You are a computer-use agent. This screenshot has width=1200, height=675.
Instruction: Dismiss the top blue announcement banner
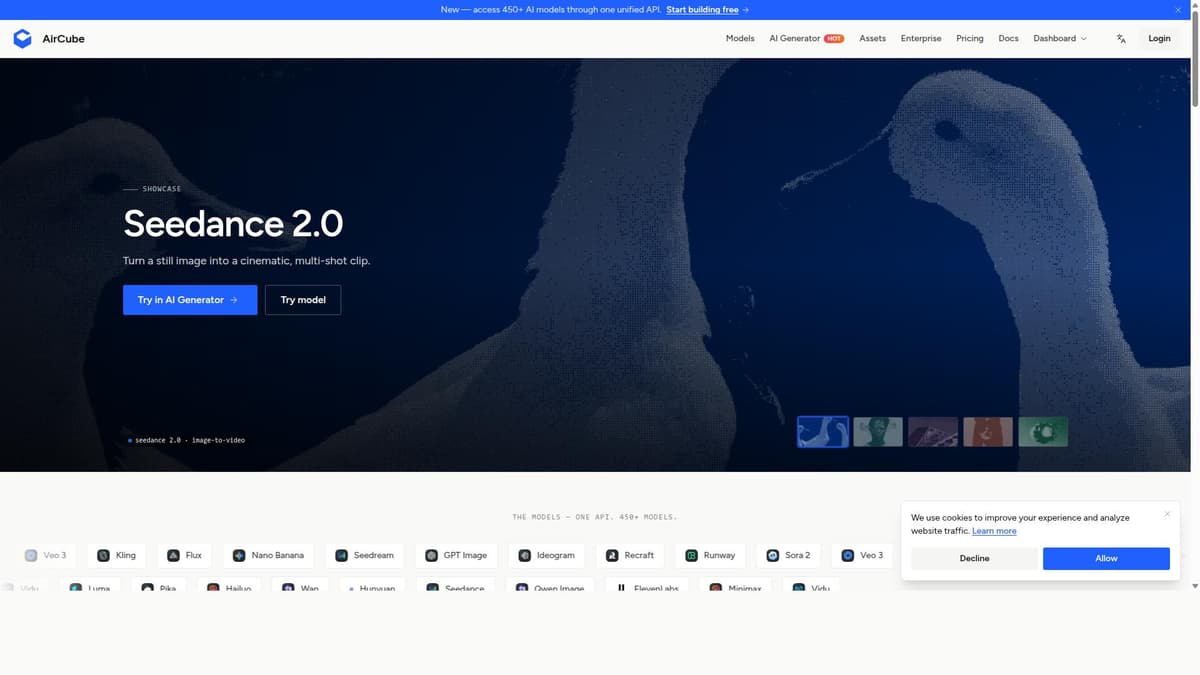pos(1177,9)
